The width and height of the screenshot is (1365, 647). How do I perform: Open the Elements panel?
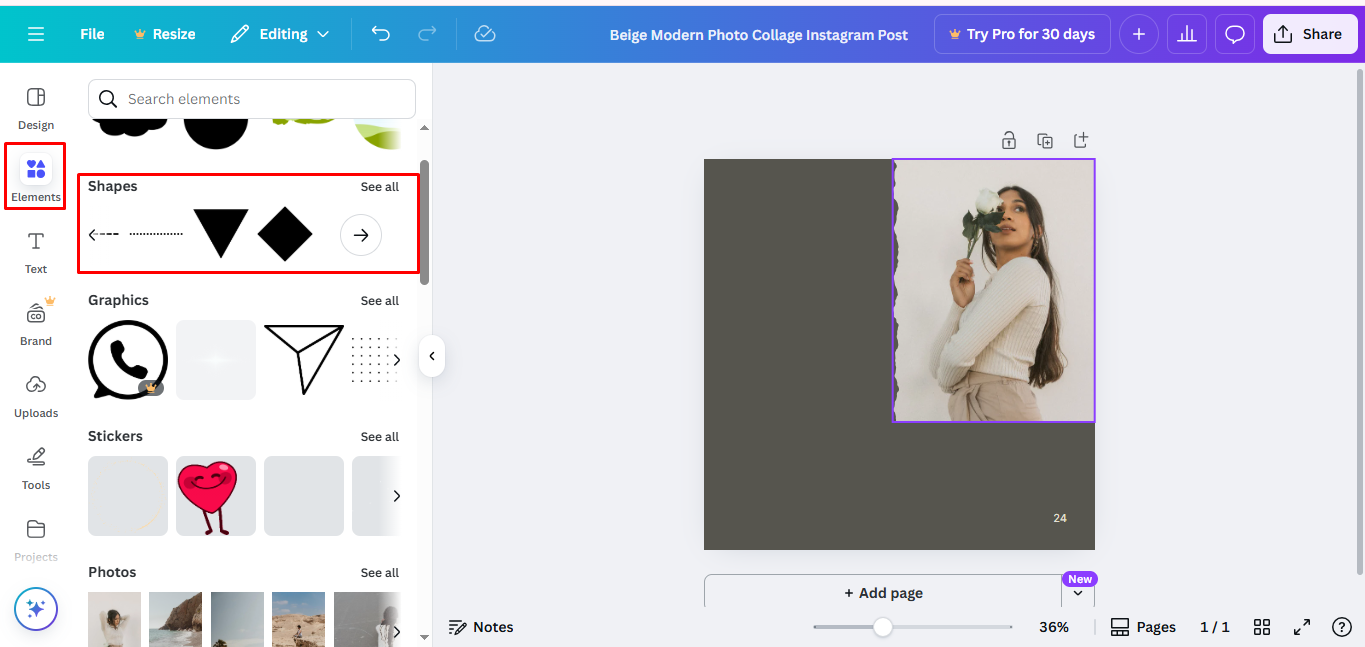coord(35,176)
